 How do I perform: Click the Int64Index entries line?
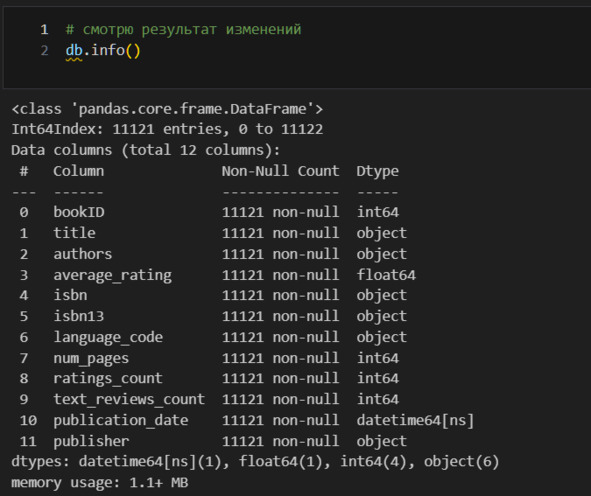(x=167, y=129)
